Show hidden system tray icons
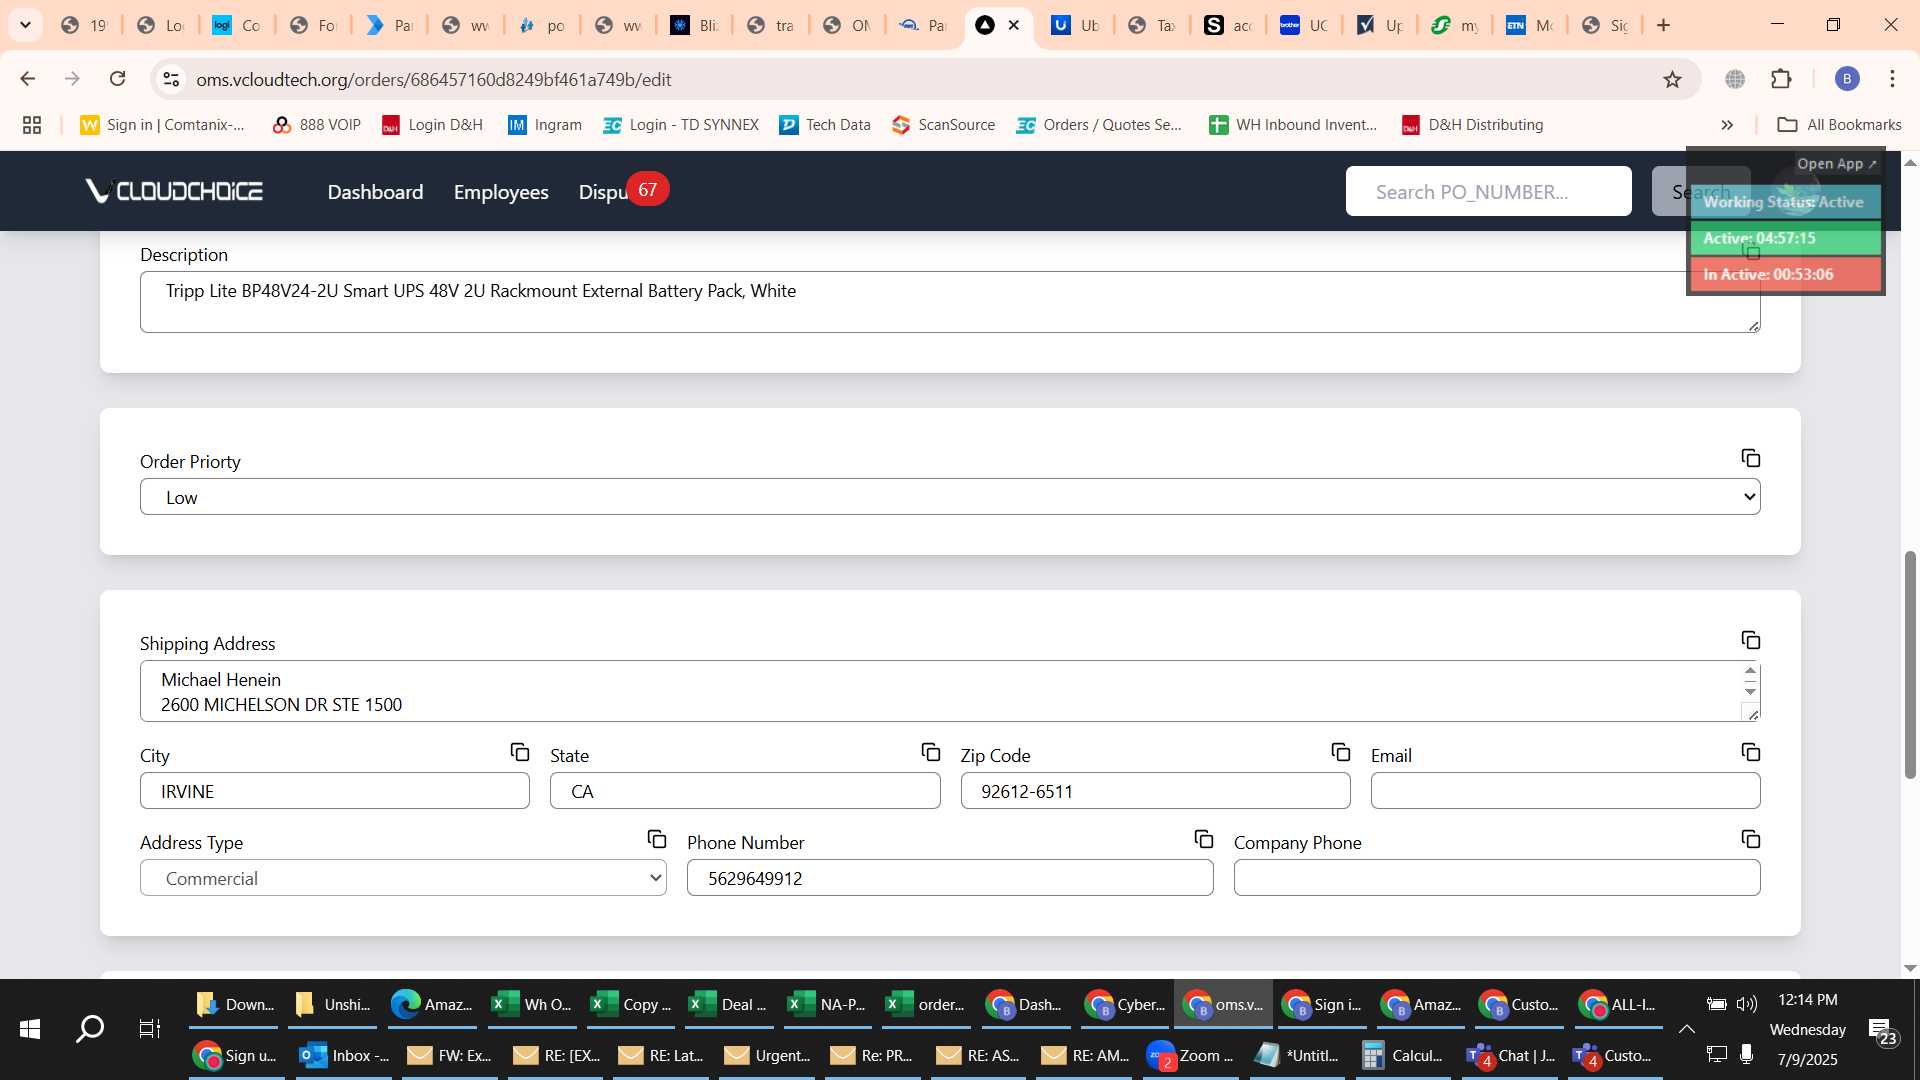Image resolution: width=1920 pixels, height=1080 pixels. coord(1686,1028)
